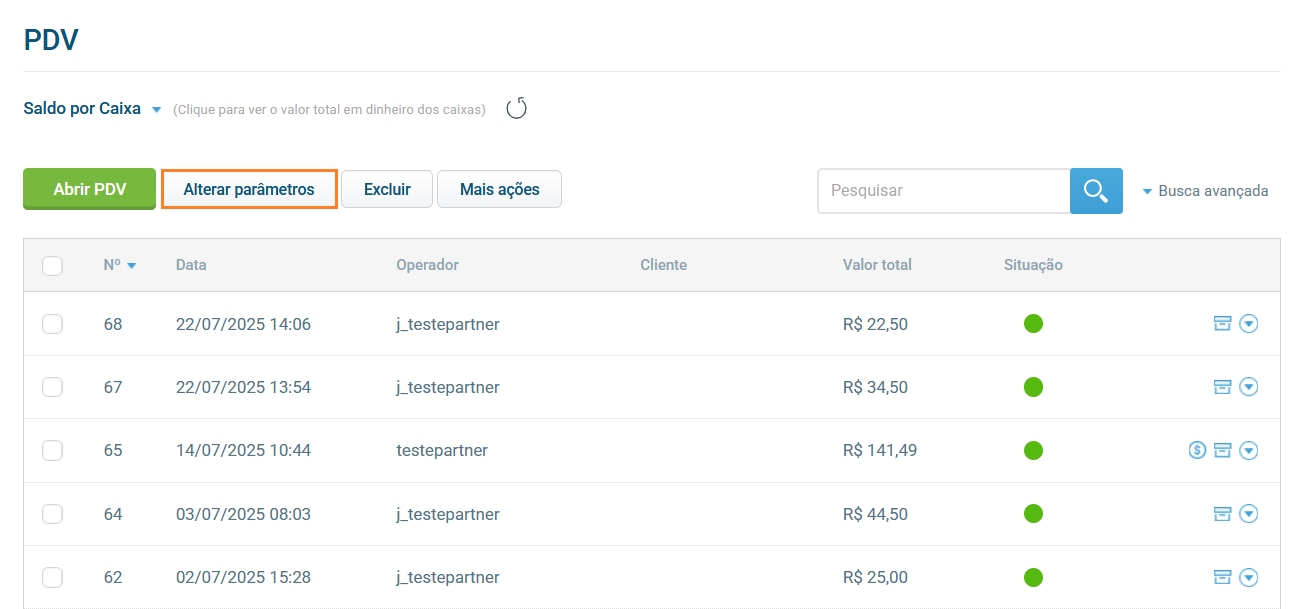Open the row actions dropdown for sale 68
Screen dimensions: 1303x609
(x=1248, y=323)
